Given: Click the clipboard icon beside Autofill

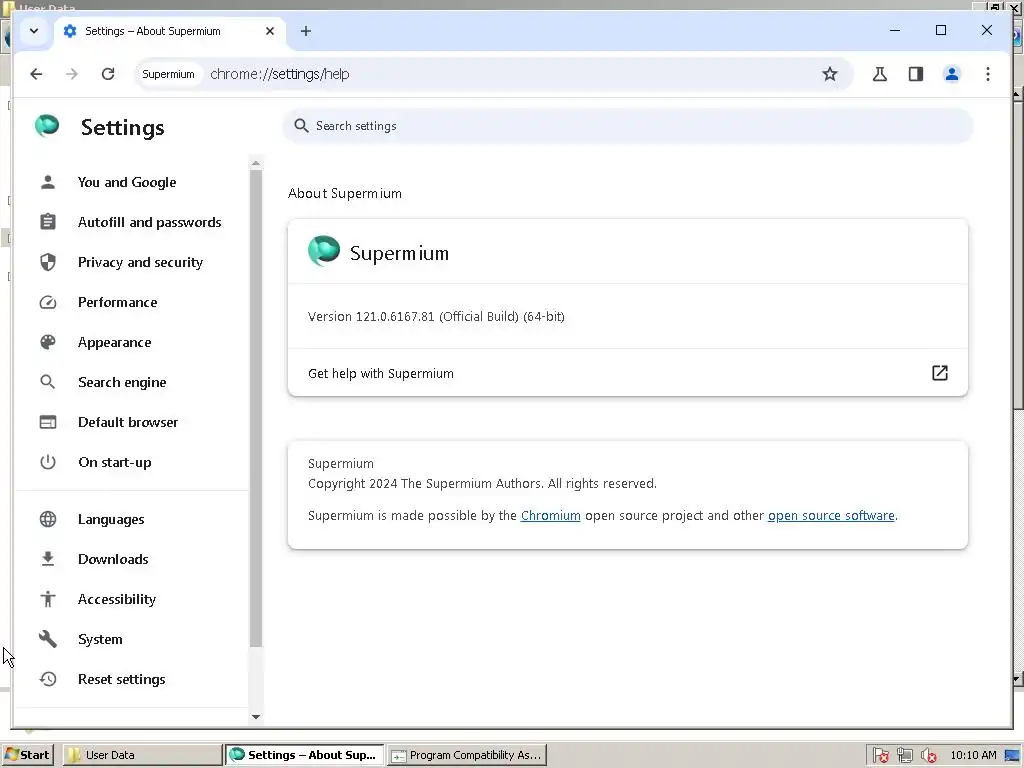Looking at the screenshot, I should (48, 222).
